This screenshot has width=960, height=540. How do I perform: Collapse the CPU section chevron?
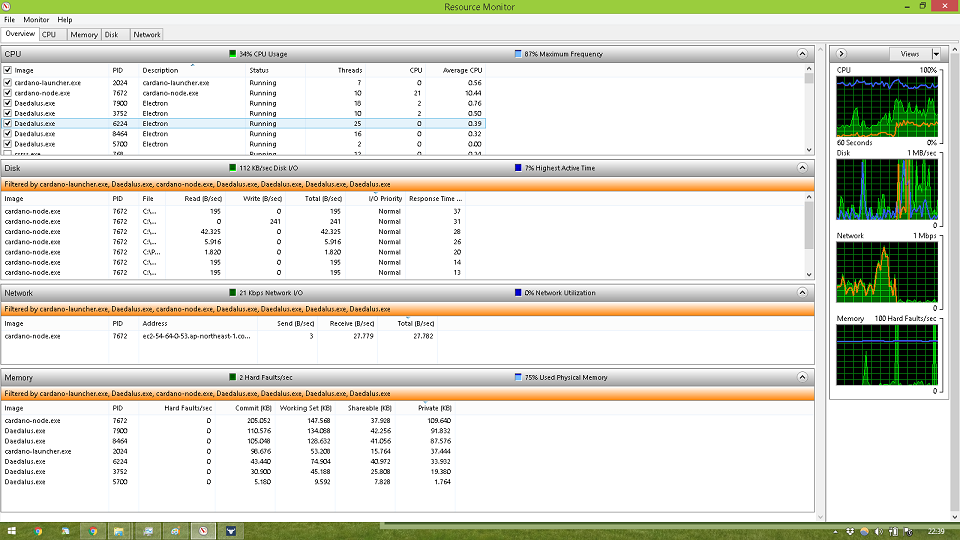point(802,54)
